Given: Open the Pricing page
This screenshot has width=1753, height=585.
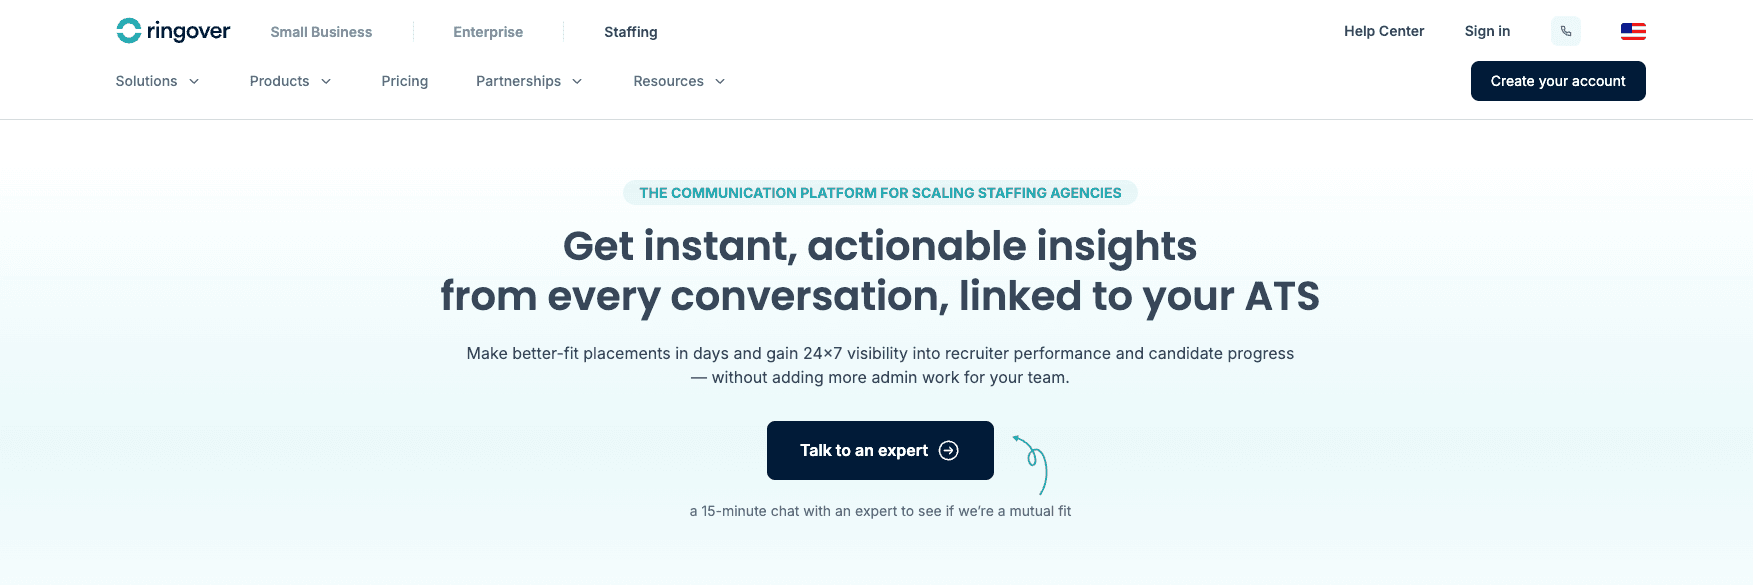Looking at the screenshot, I should (405, 82).
